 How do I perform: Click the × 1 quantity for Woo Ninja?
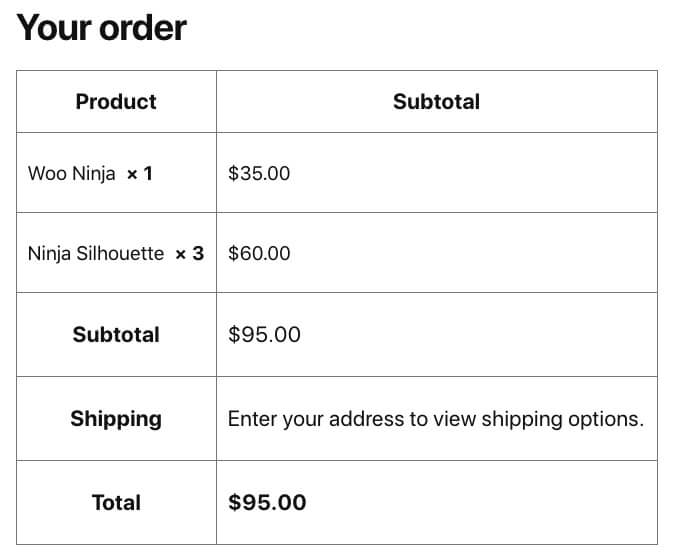(140, 174)
